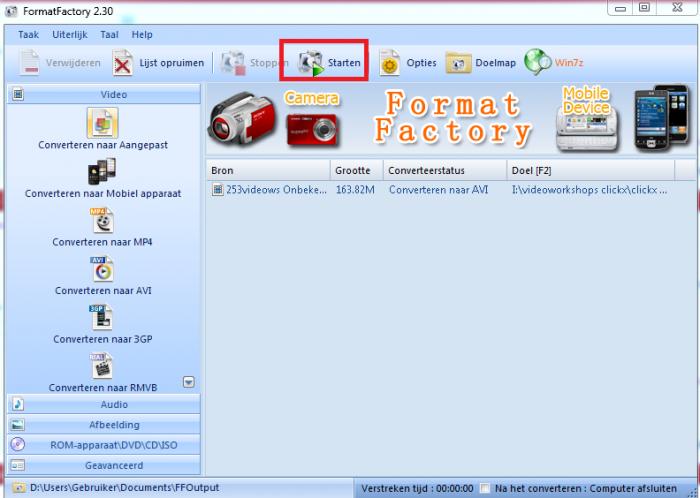Screen dimensions: 700x498
Task: Expand the Afbeelding section
Action: point(104,424)
